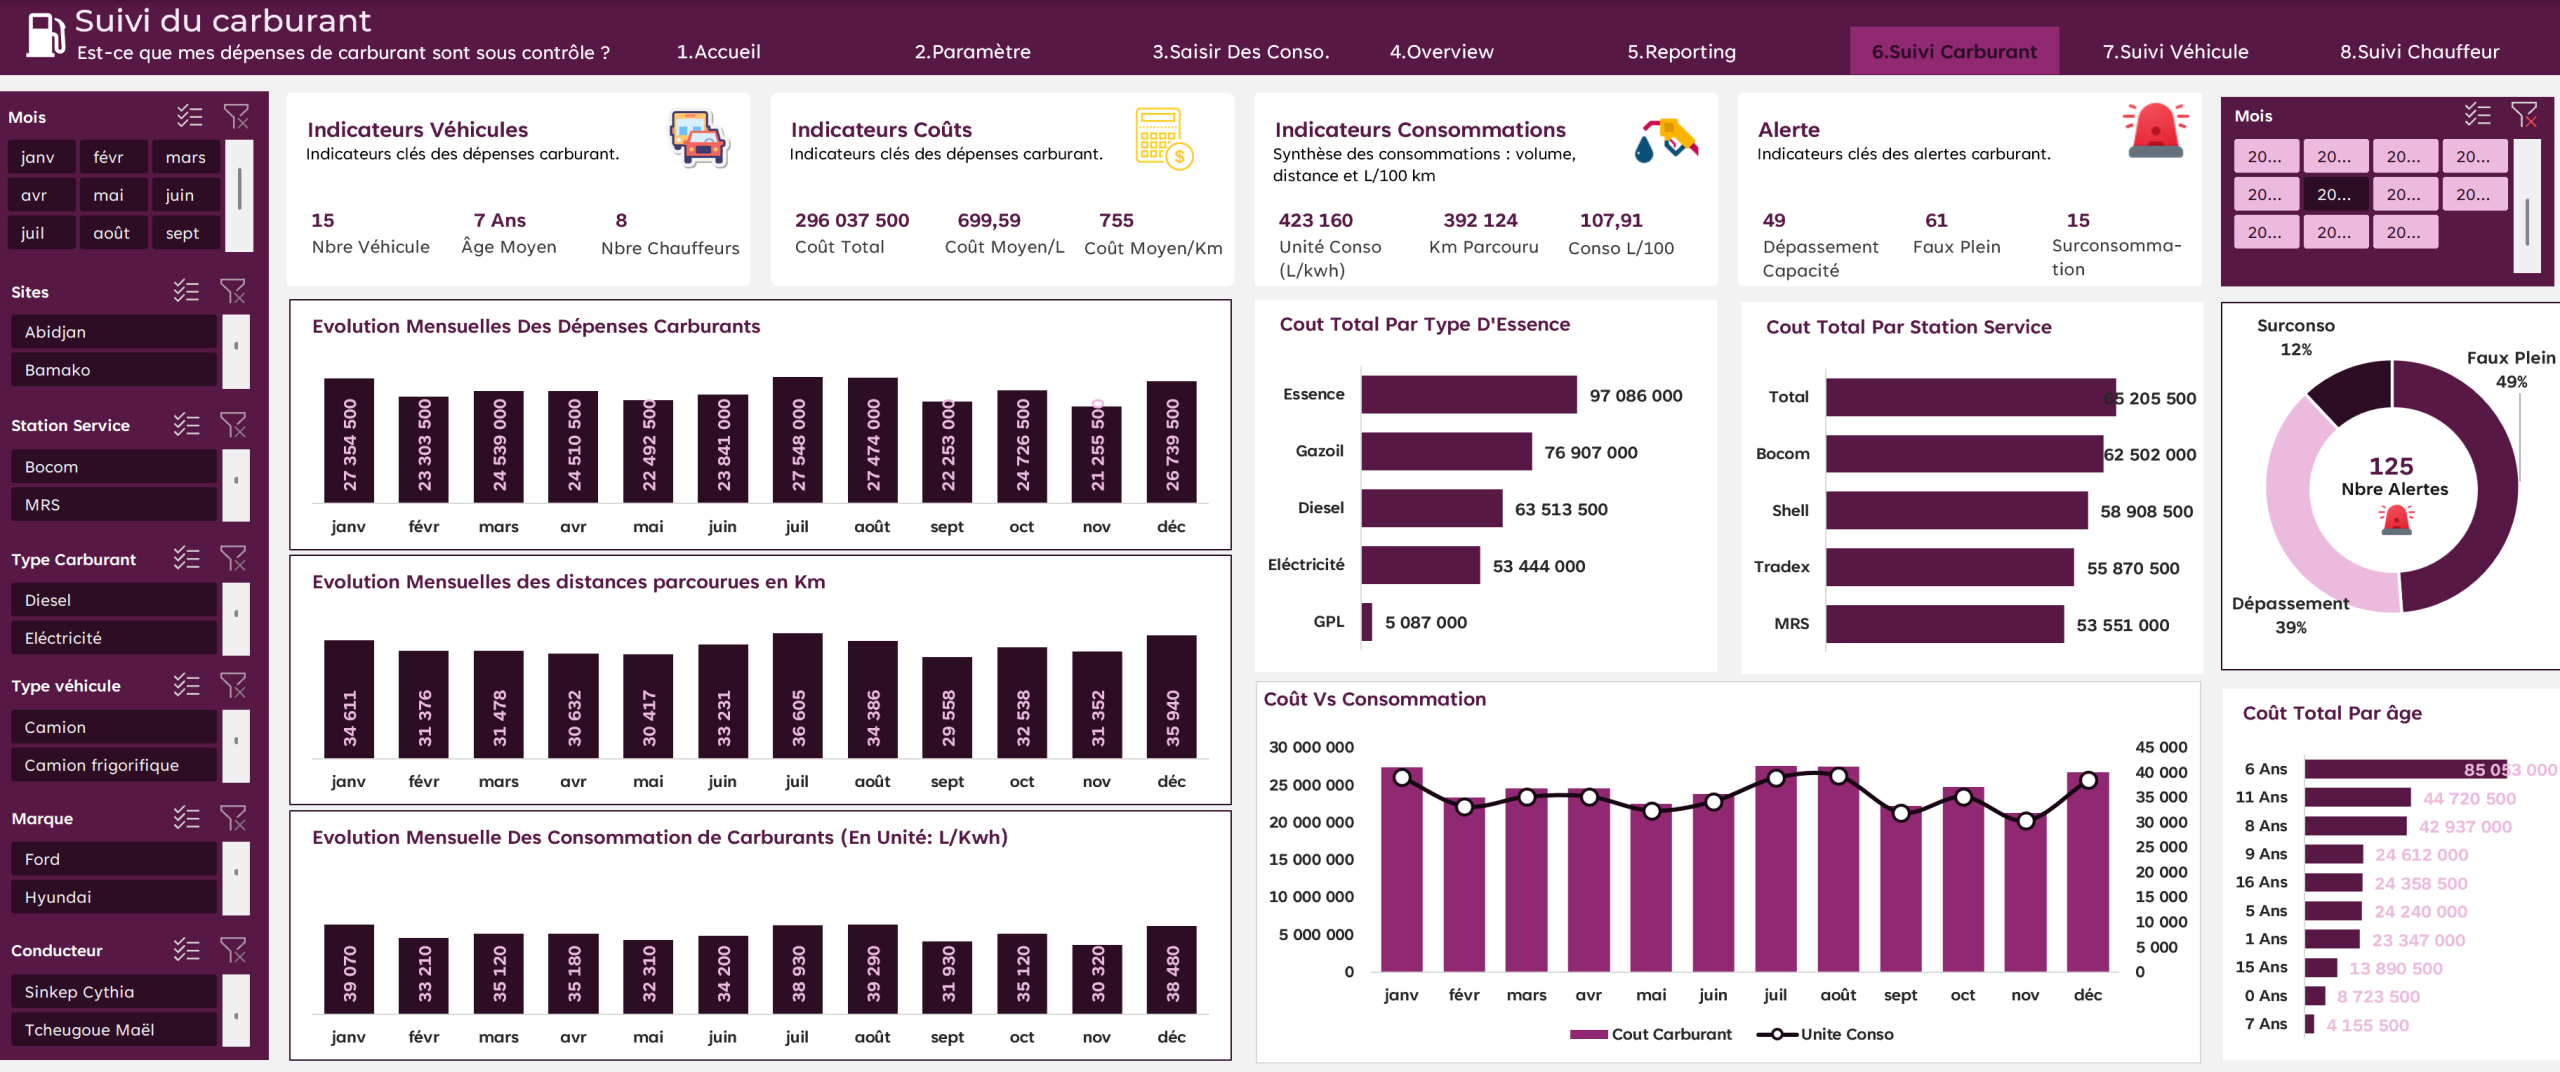Viewport: 2560px width, 1072px height.
Task: Select 'Camion frigorifique' vehicle type
Action: tap(115, 765)
